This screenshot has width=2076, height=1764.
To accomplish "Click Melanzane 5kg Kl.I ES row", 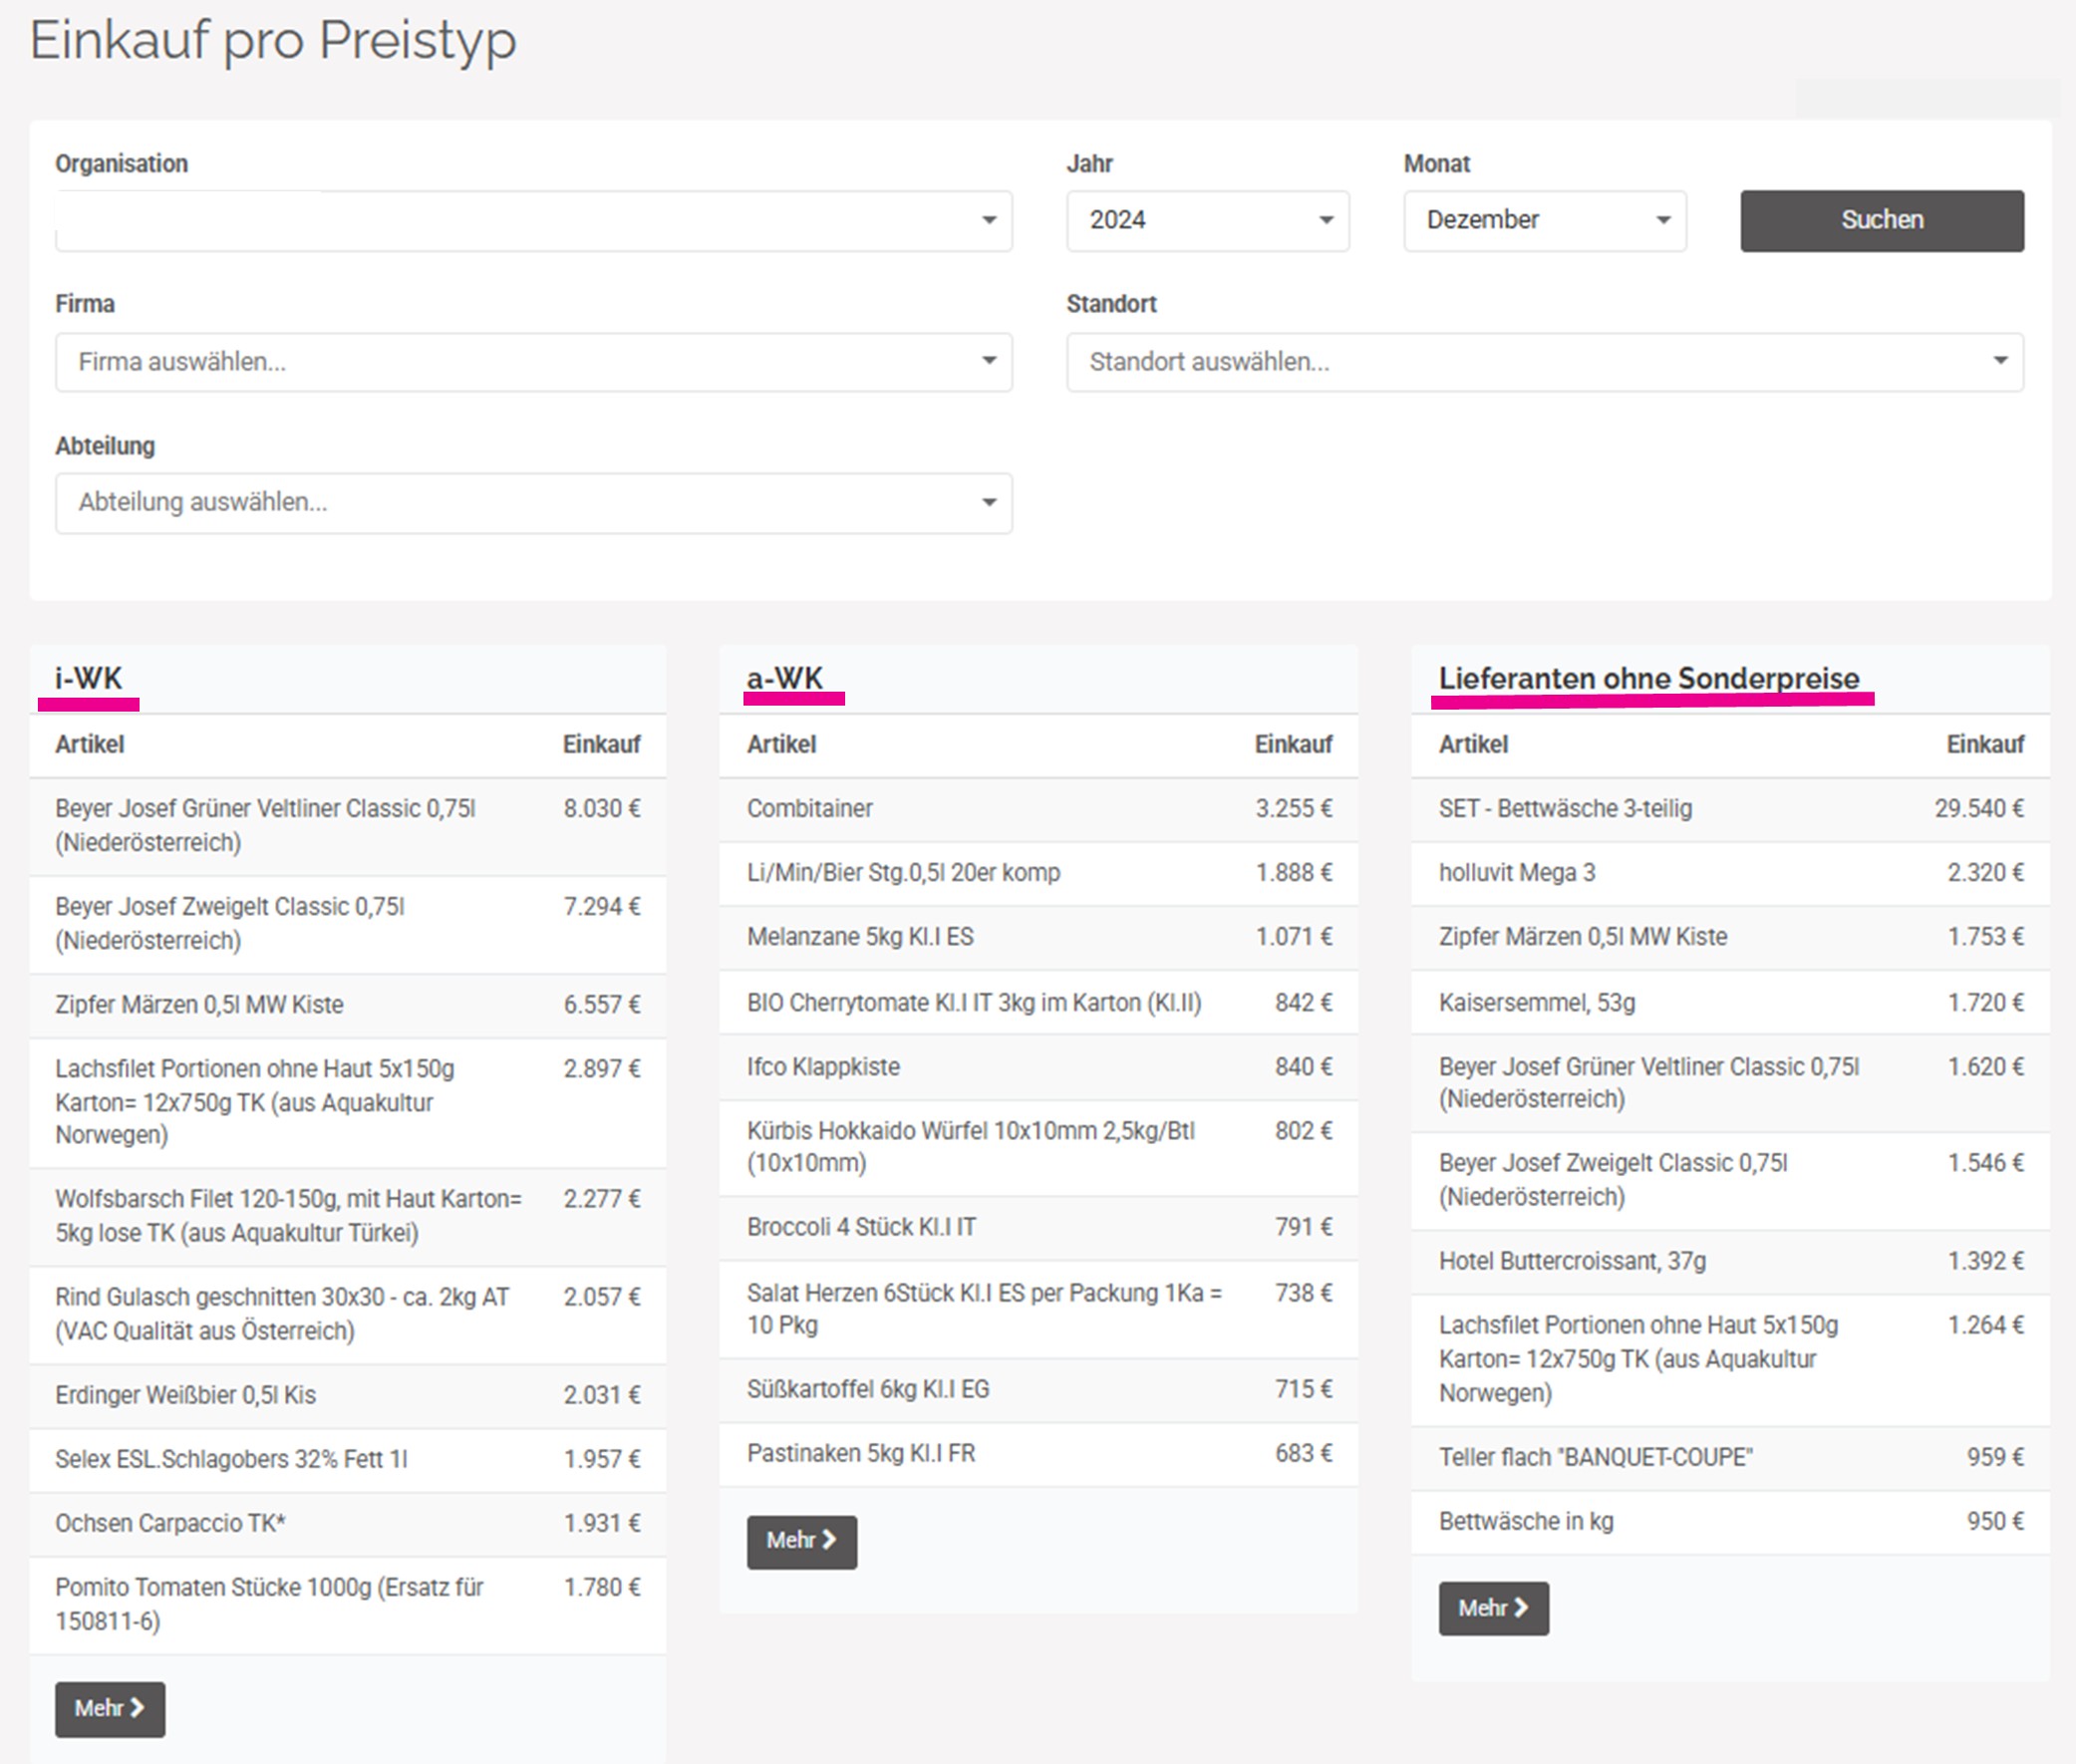I will [1039, 937].
